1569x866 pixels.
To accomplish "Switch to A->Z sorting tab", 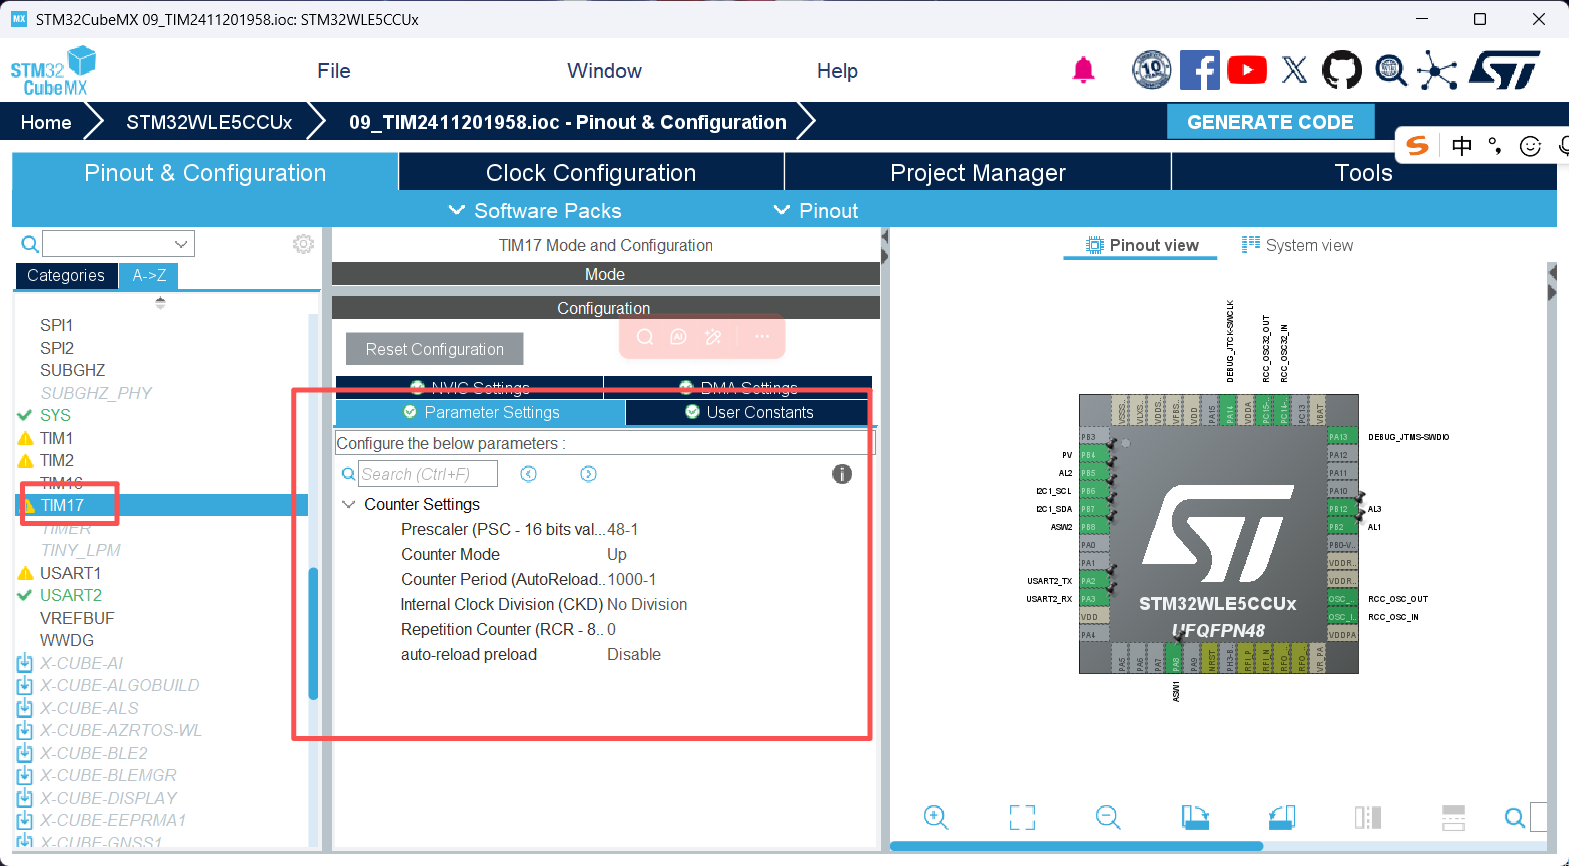I will pyautogui.click(x=149, y=276).
